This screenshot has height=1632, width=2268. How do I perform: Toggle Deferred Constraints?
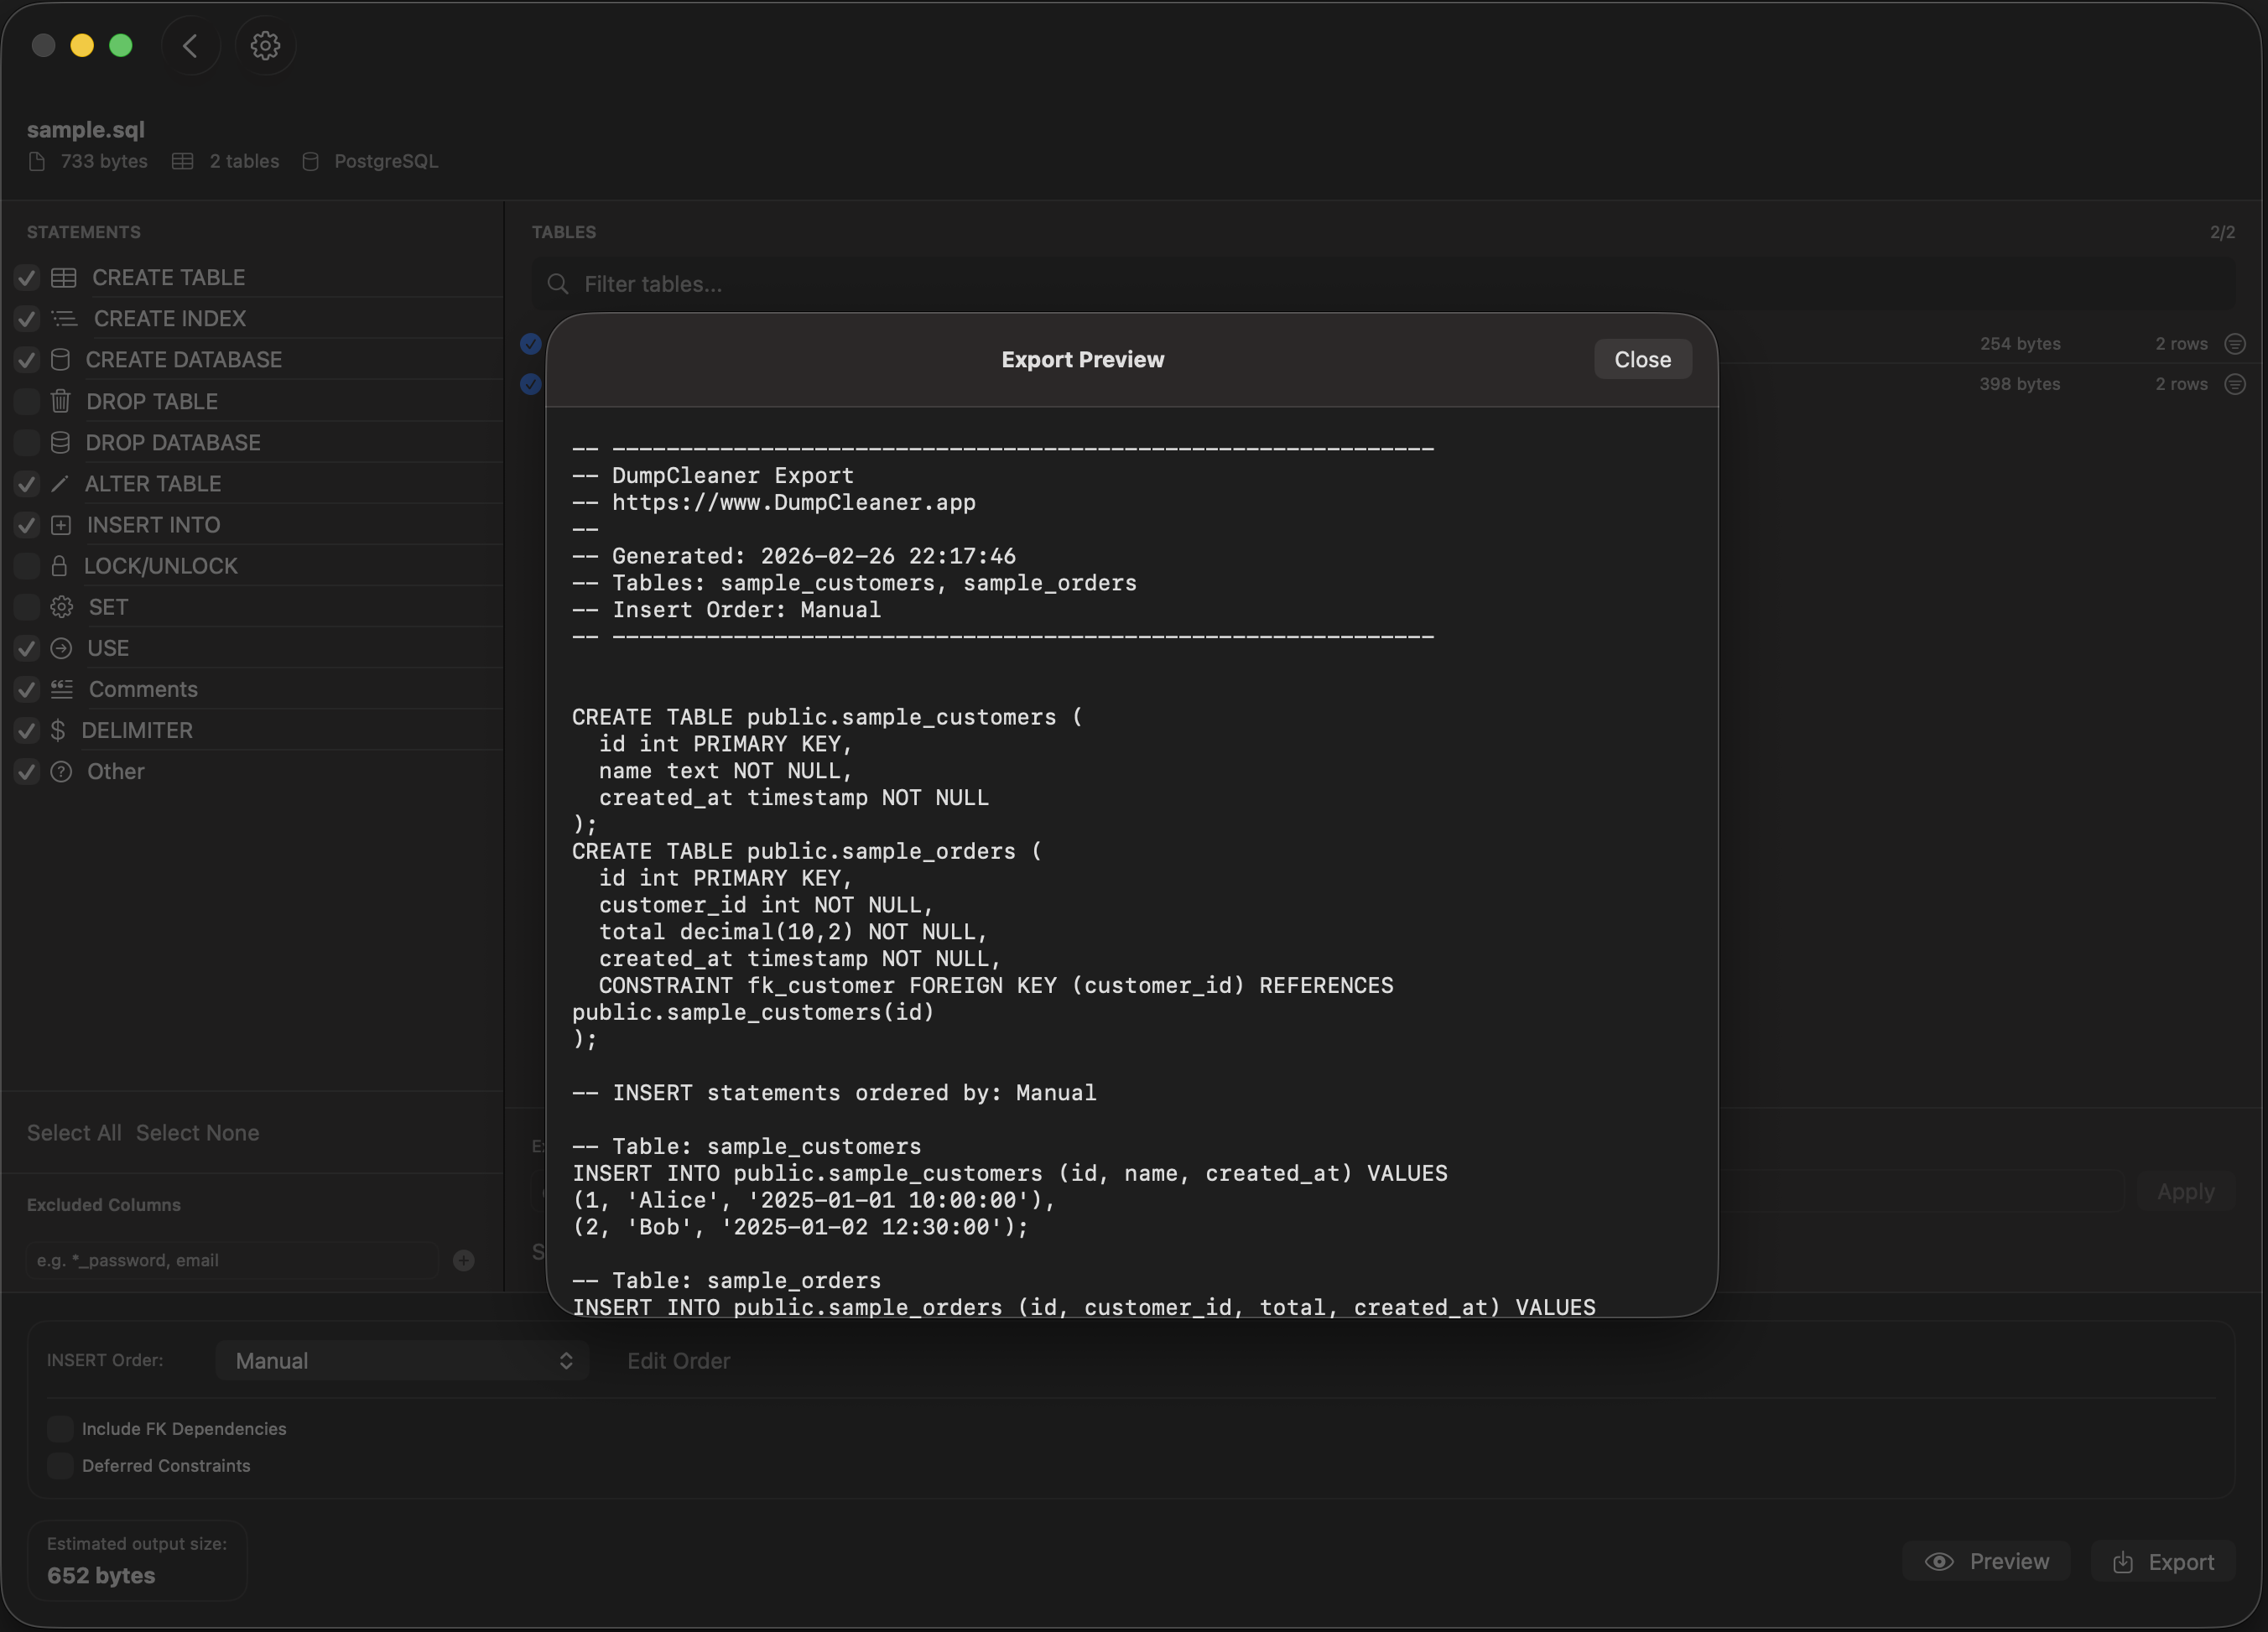pyautogui.click(x=61, y=1466)
